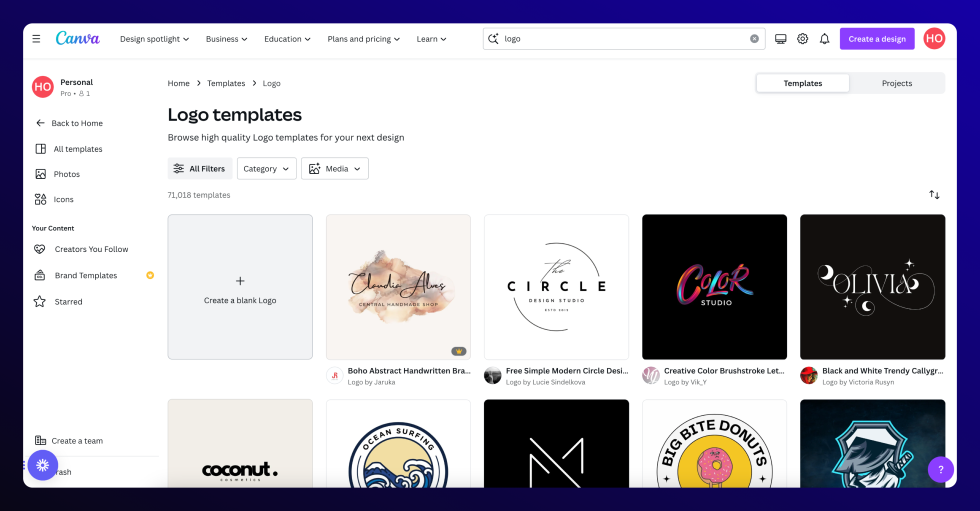Screen dimensions: 980x511
Task: Expand the Media dropdown
Action: point(335,169)
